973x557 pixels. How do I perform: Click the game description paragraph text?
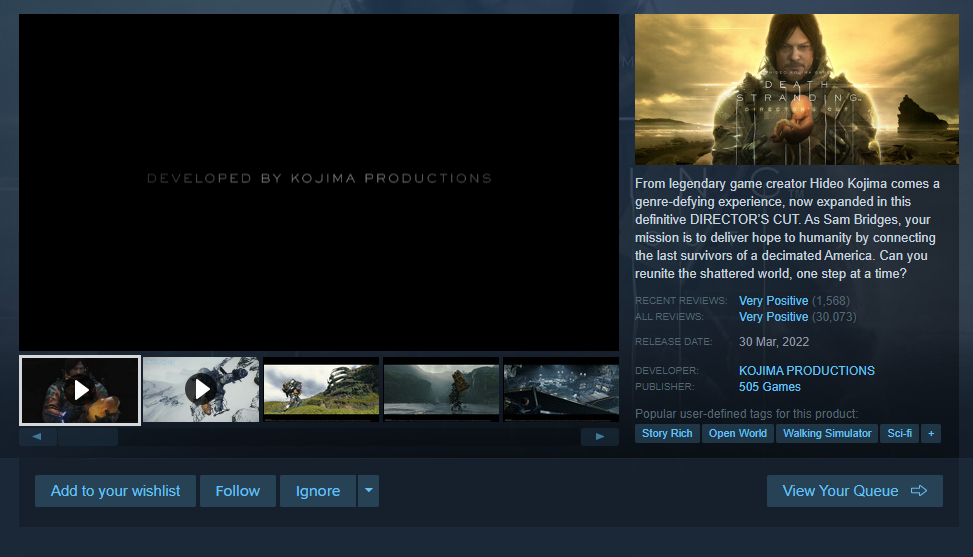[x=787, y=229]
